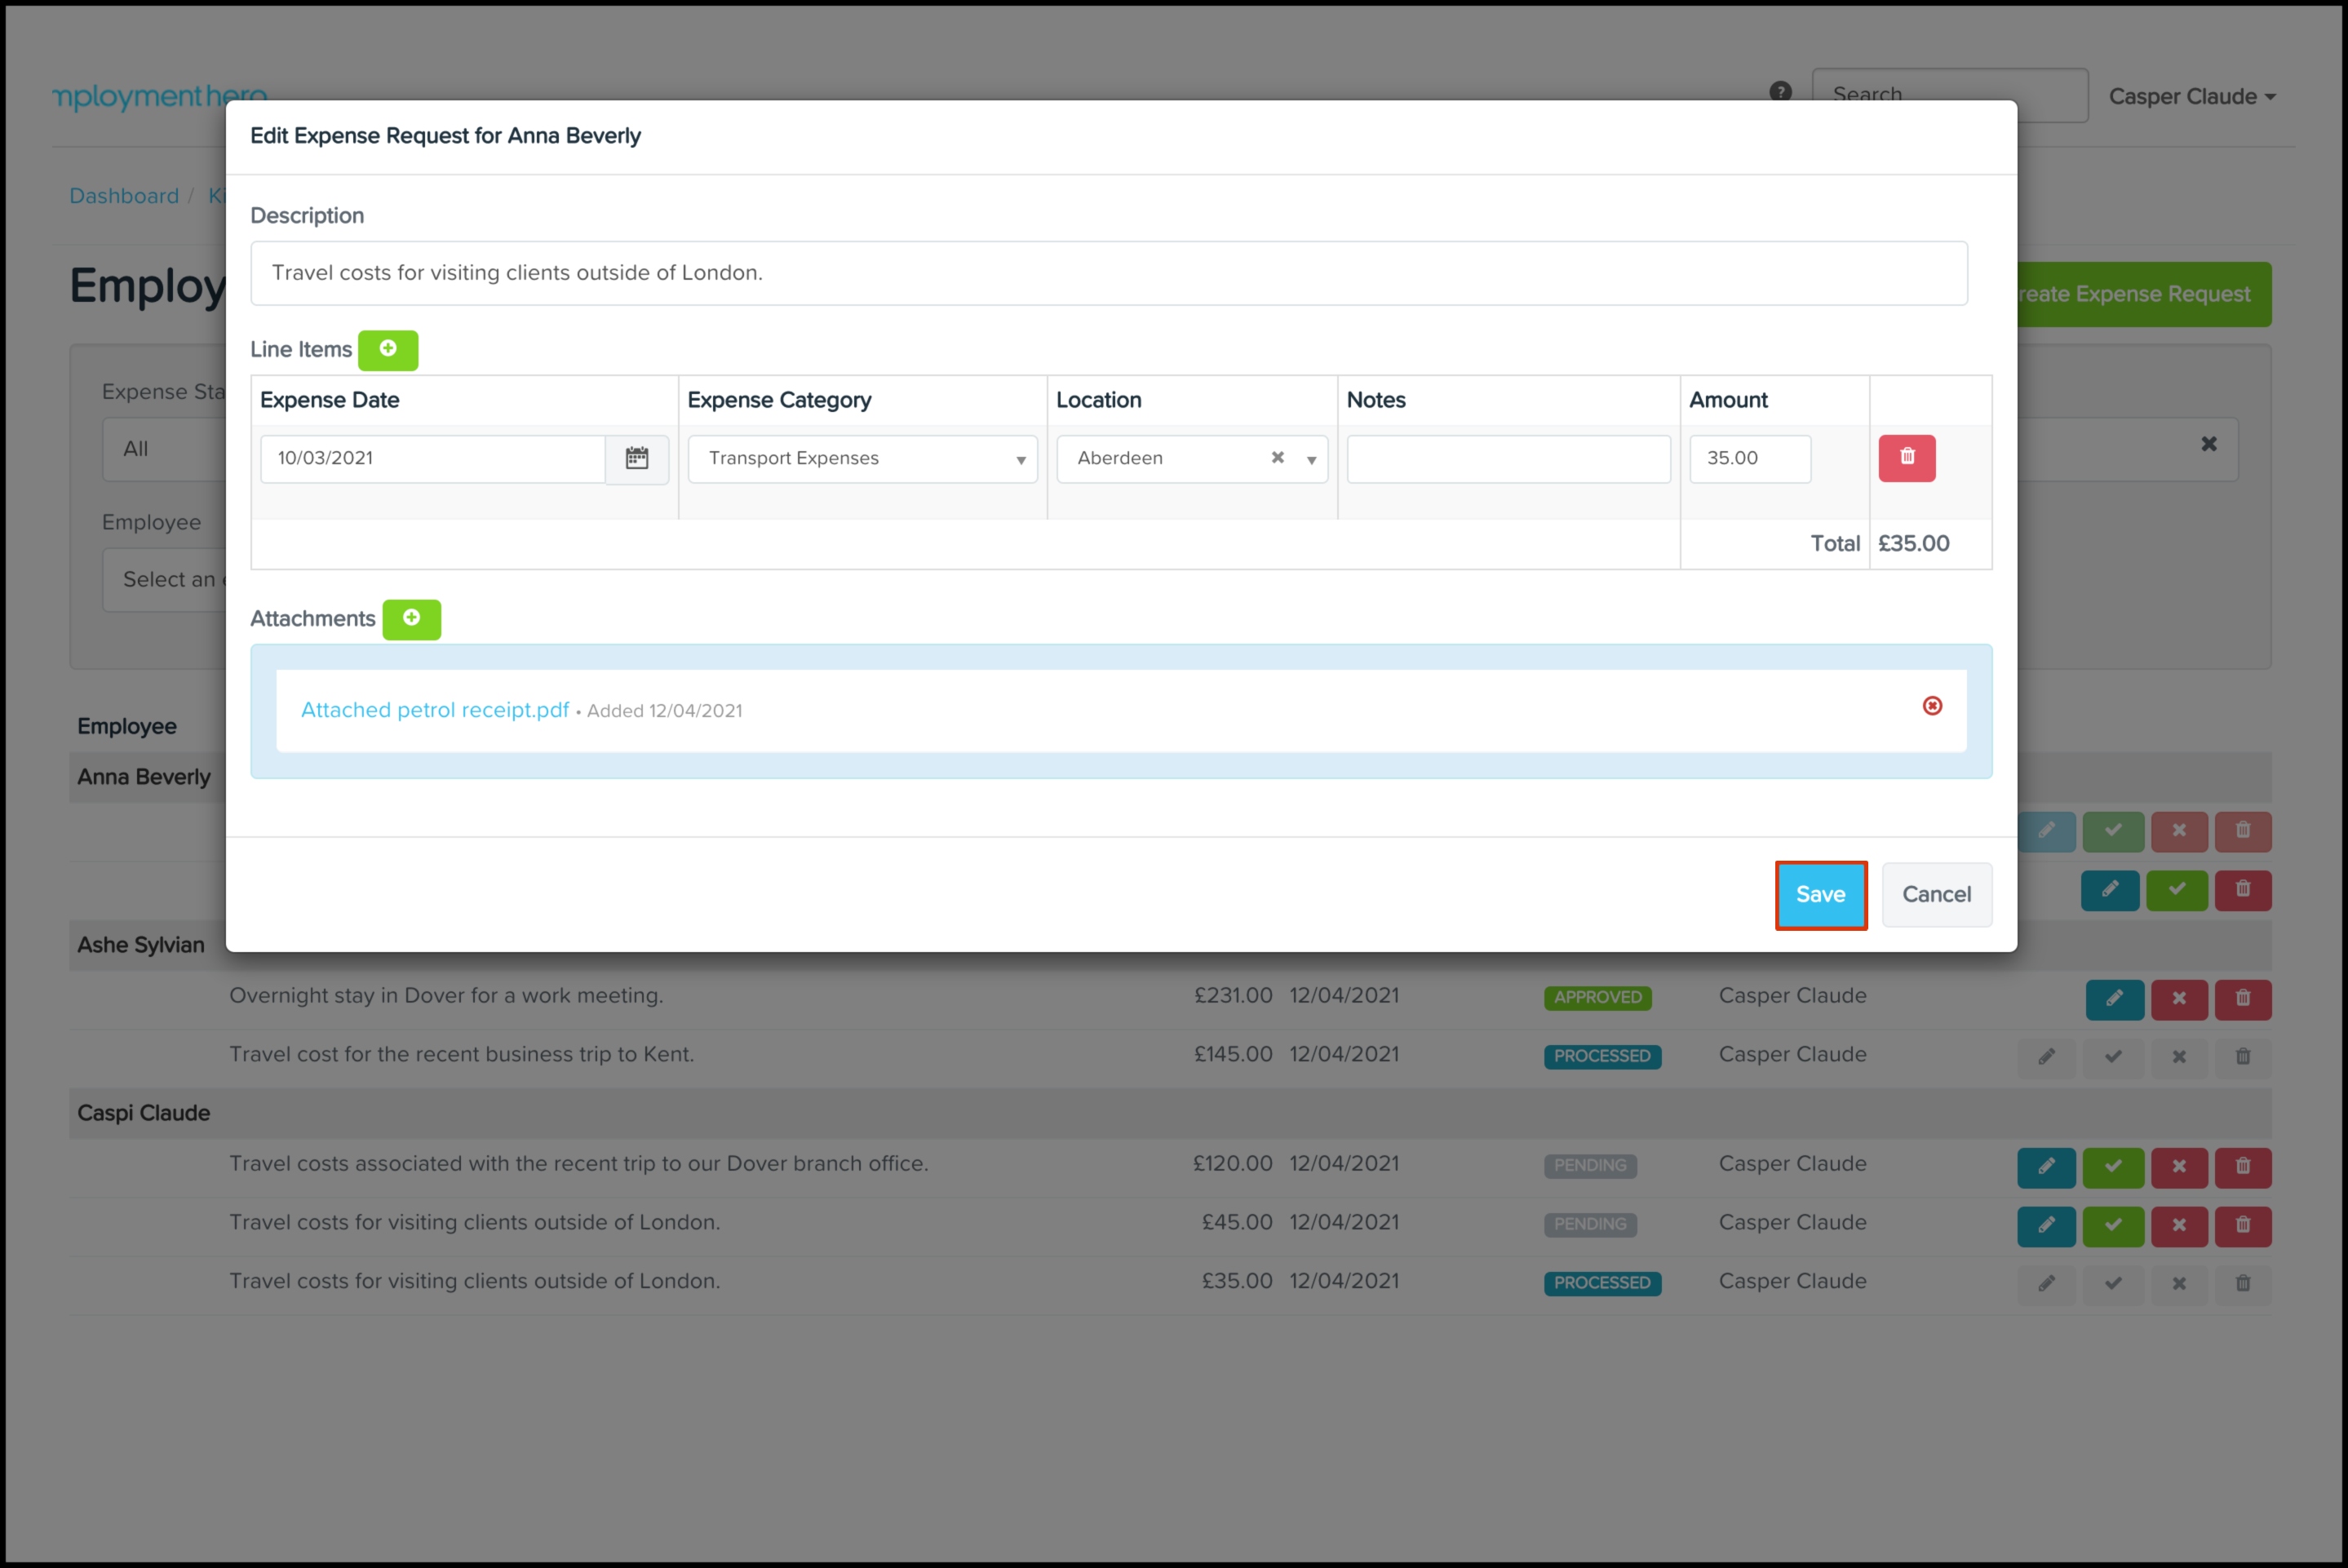Remove the attached petrol receipt file
The height and width of the screenshot is (1568, 2348).
point(1932,706)
